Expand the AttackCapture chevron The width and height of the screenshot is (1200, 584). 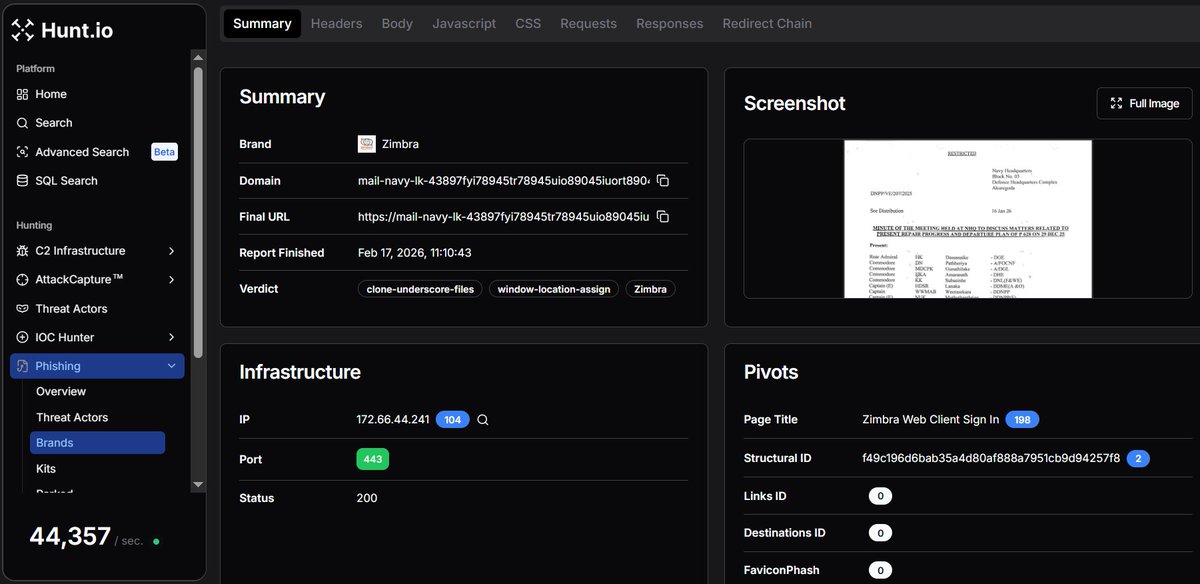[171, 280]
